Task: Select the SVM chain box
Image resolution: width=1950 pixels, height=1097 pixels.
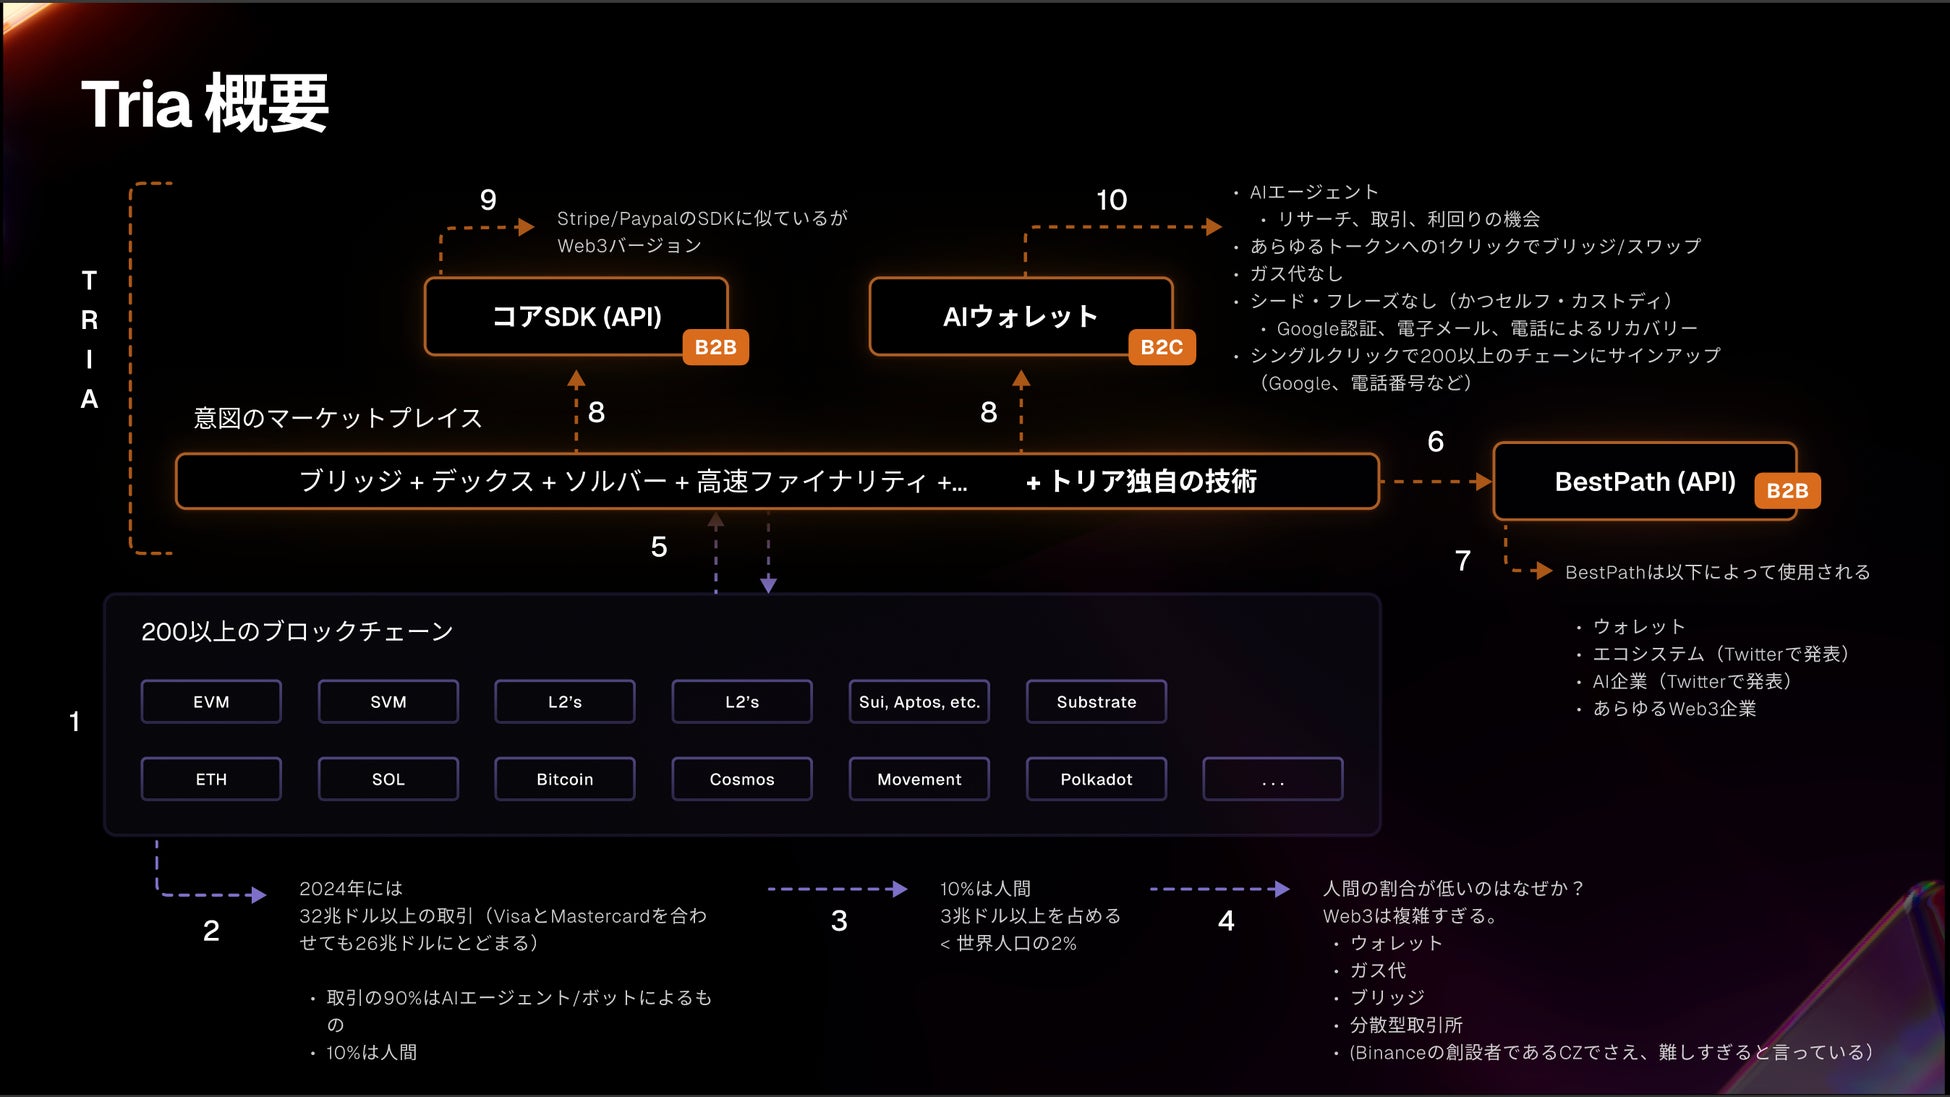Action: coord(388,702)
